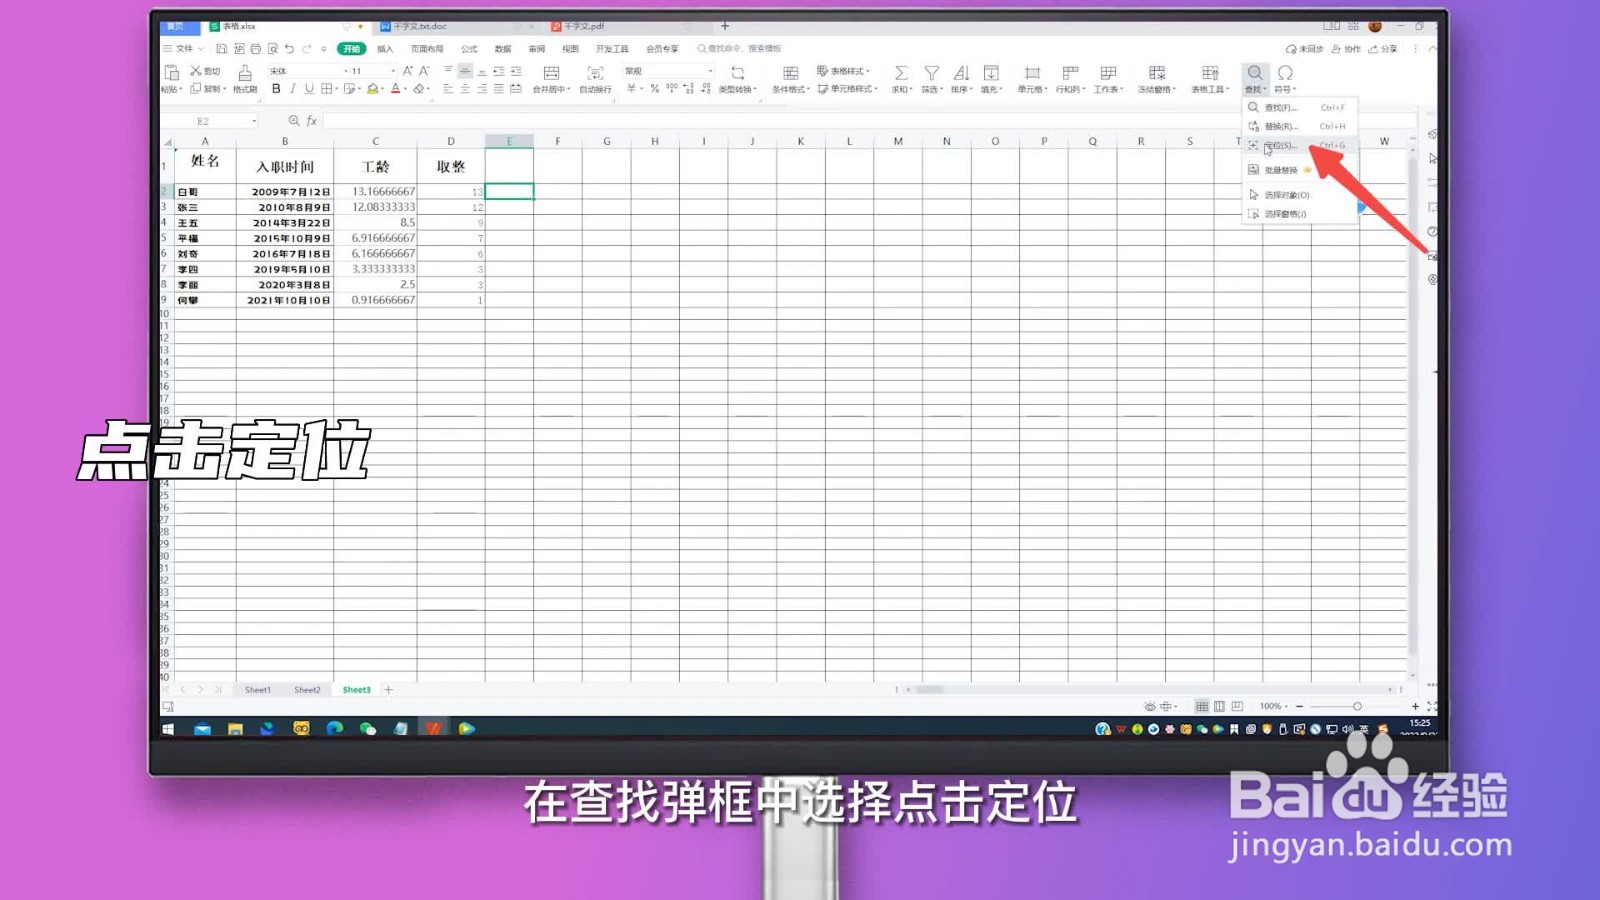The width and height of the screenshot is (1600, 900).
Task: Click the plus button to add a new sheet
Action: point(389,690)
